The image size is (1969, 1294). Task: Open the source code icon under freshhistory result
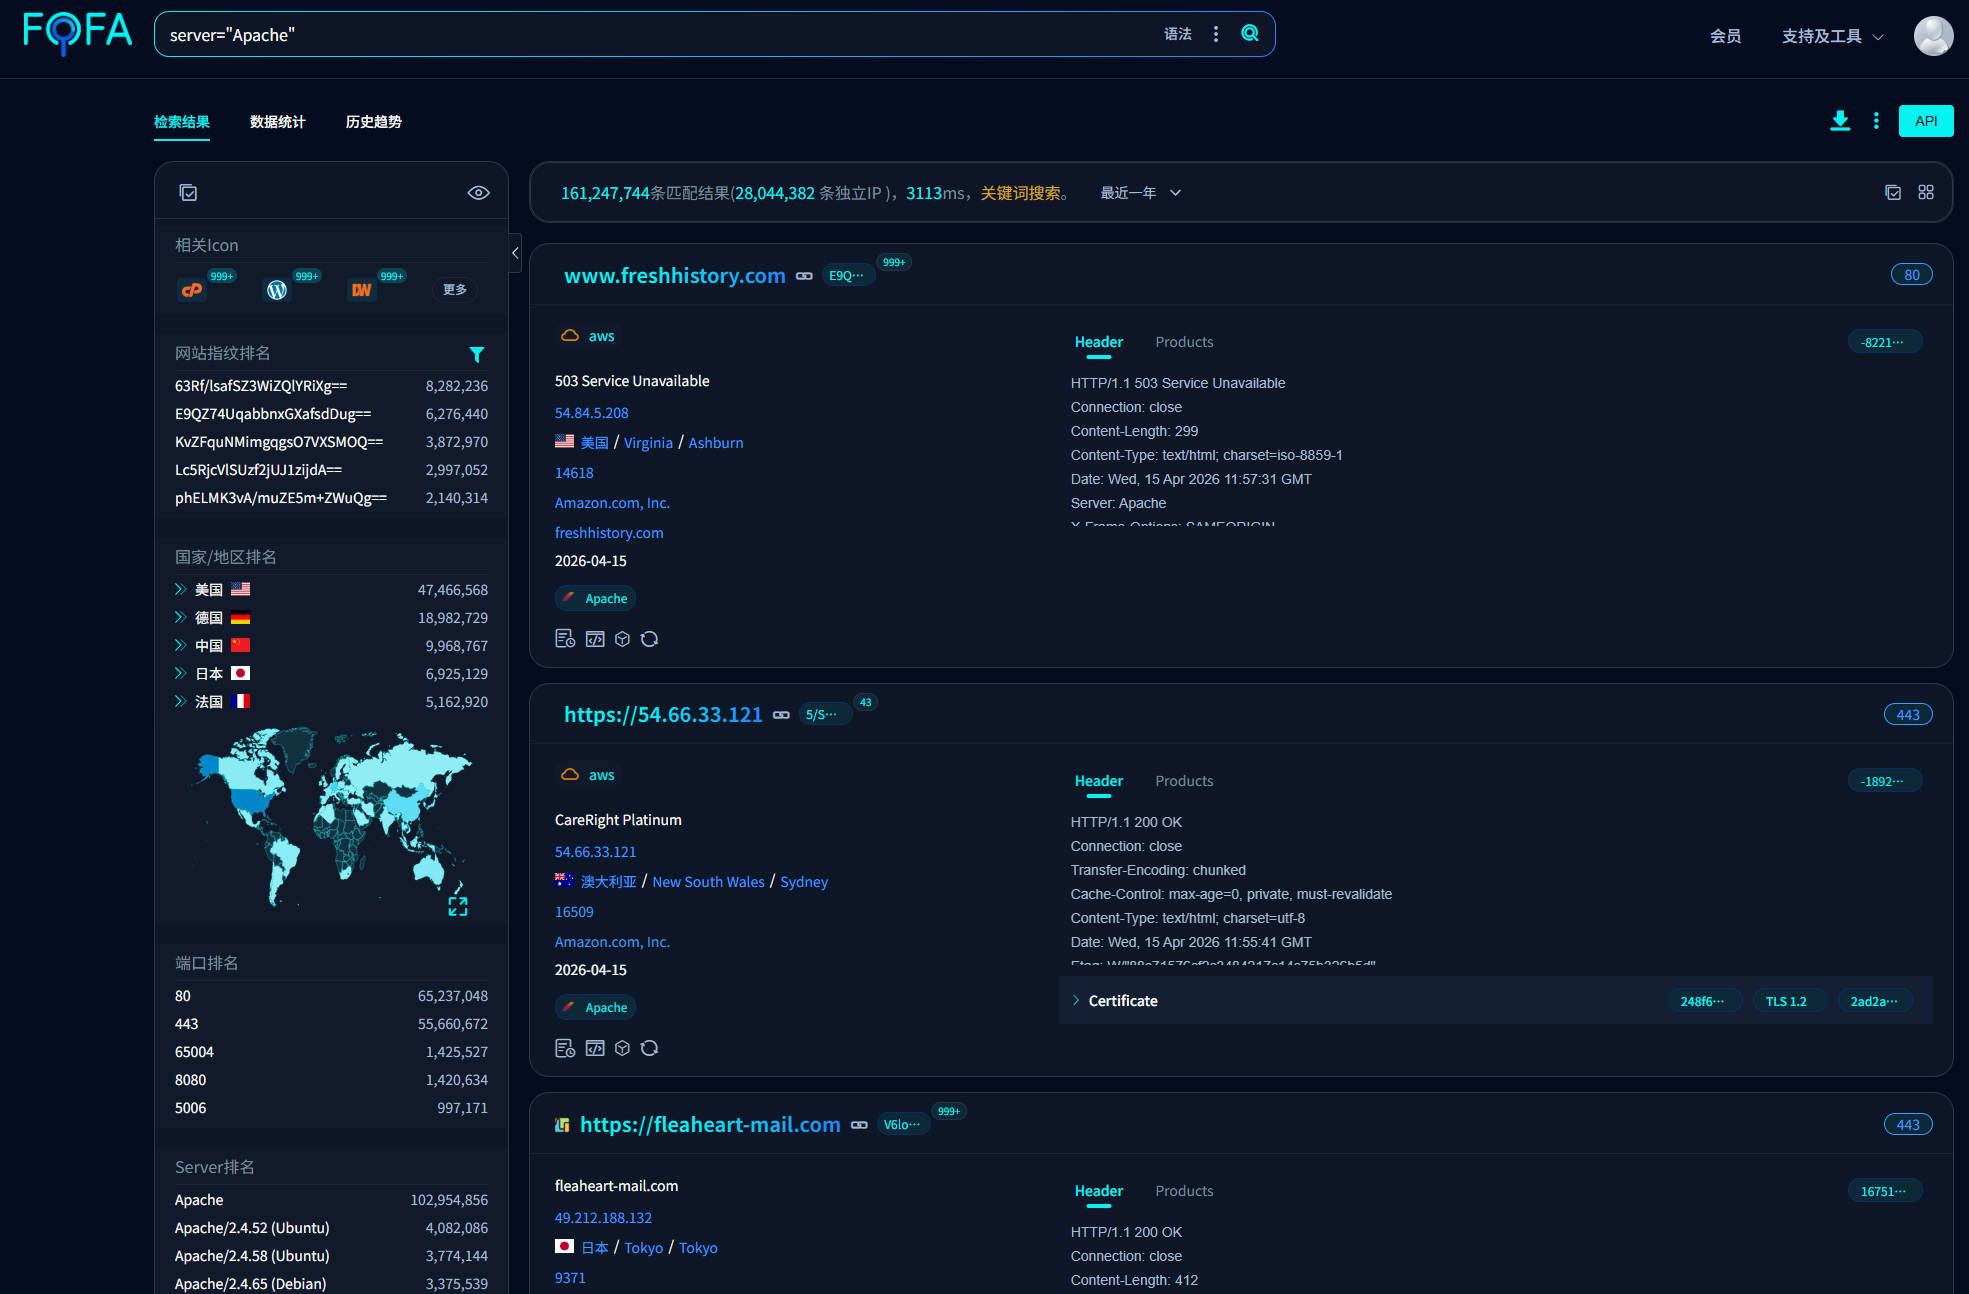coord(595,639)
